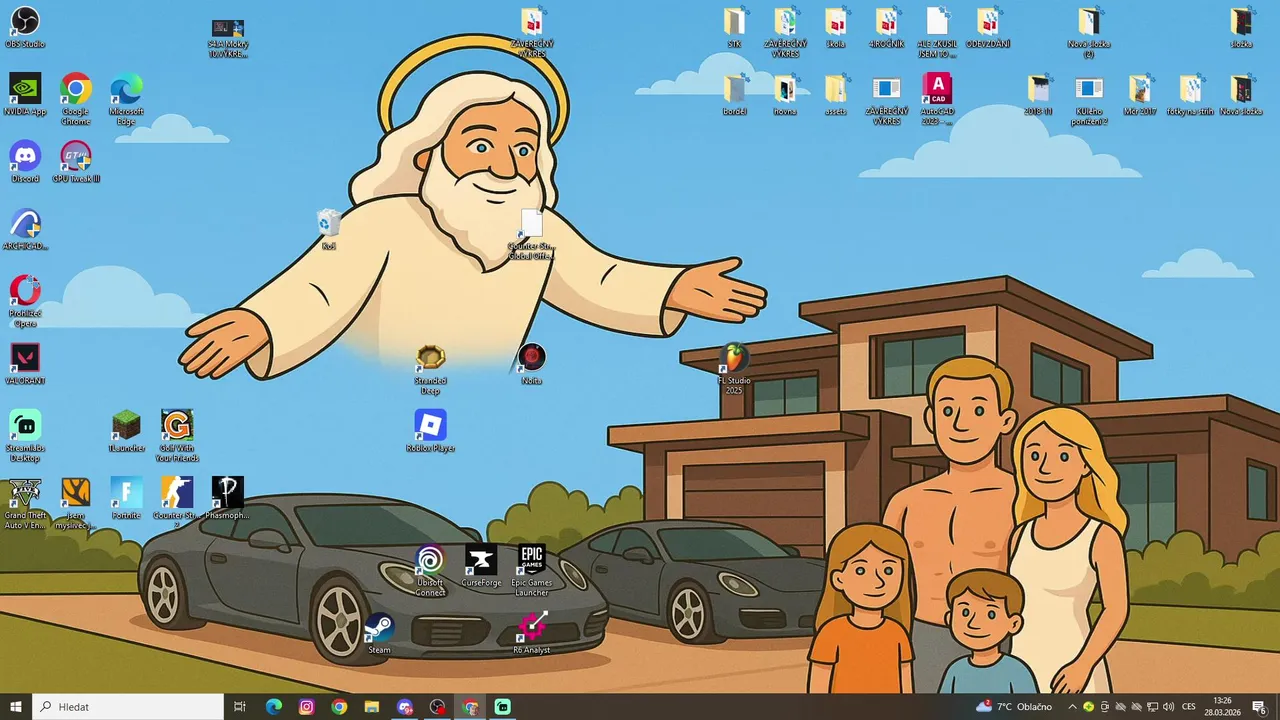Select the Counter-Strike 2 desktop shortcut
This screenshot has width=1280, height=720.
tap(177, 502)
